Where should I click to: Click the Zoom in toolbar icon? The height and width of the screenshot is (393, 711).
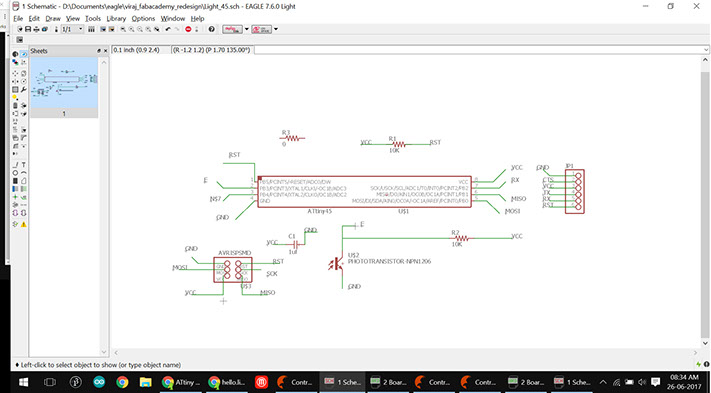pyautogui.click(x=131, y=29)
